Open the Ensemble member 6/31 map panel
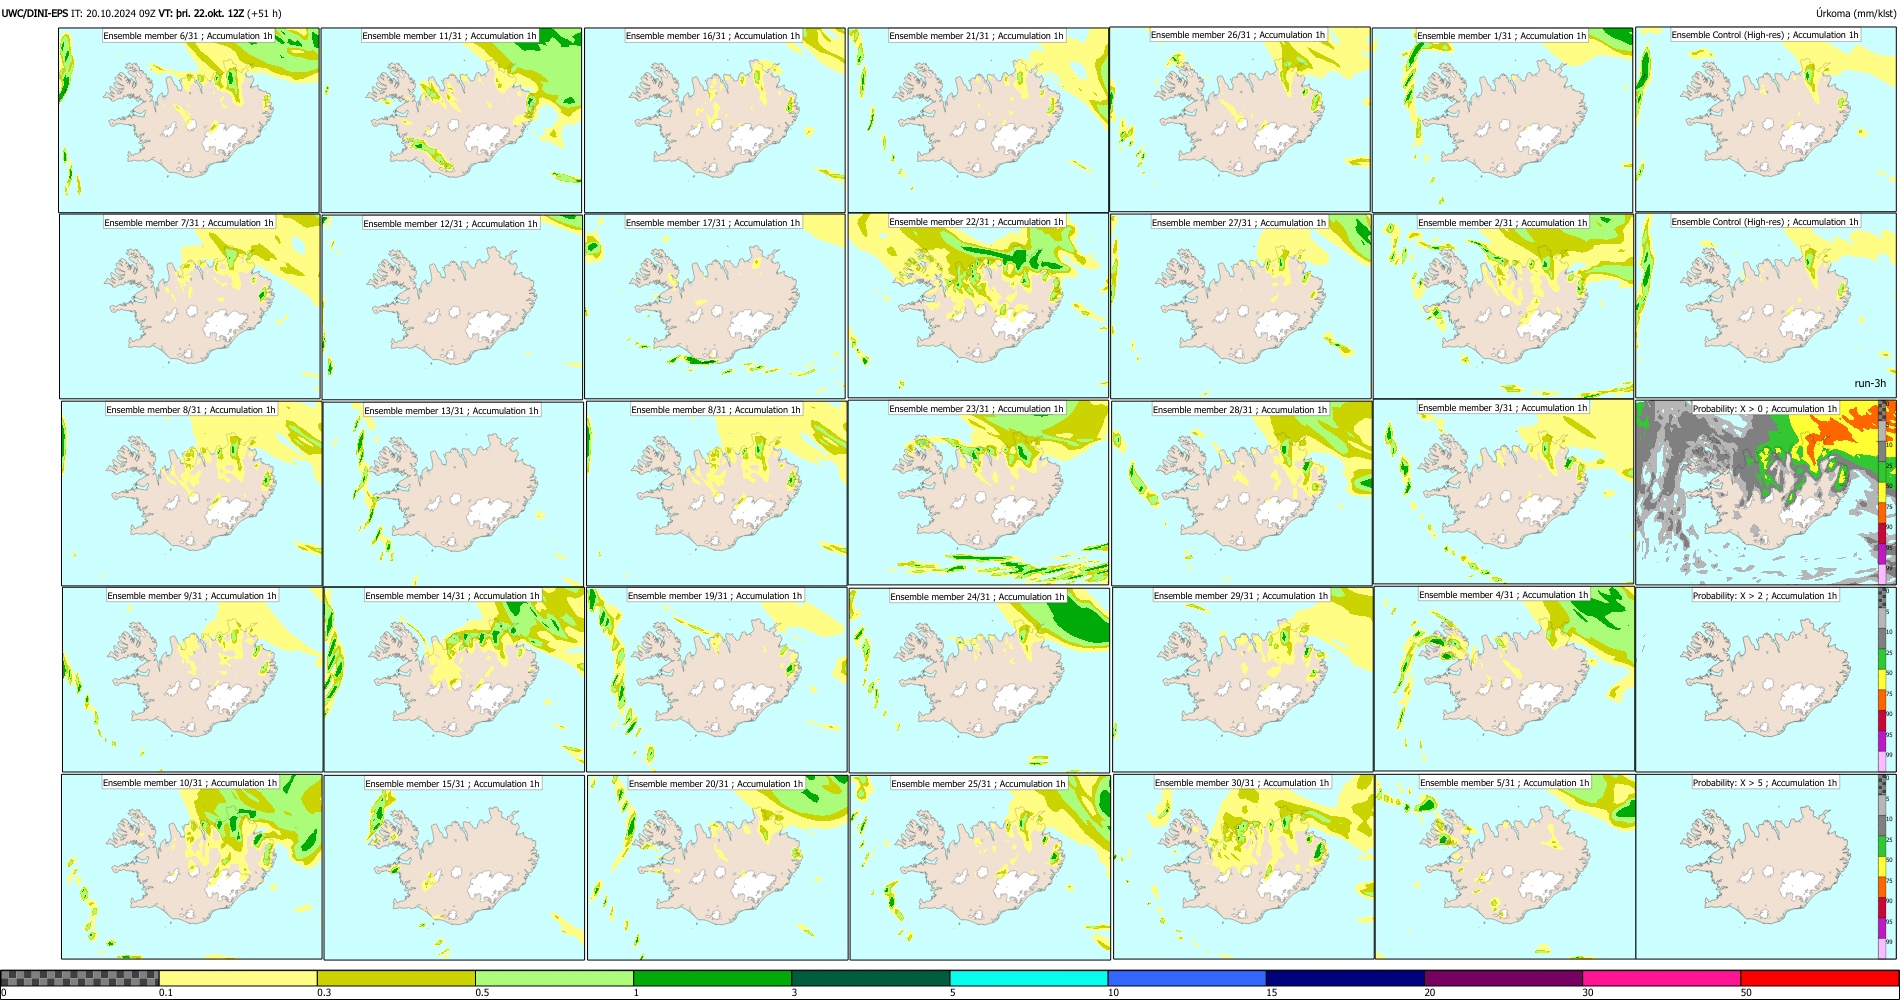 (x=189, y=120)
